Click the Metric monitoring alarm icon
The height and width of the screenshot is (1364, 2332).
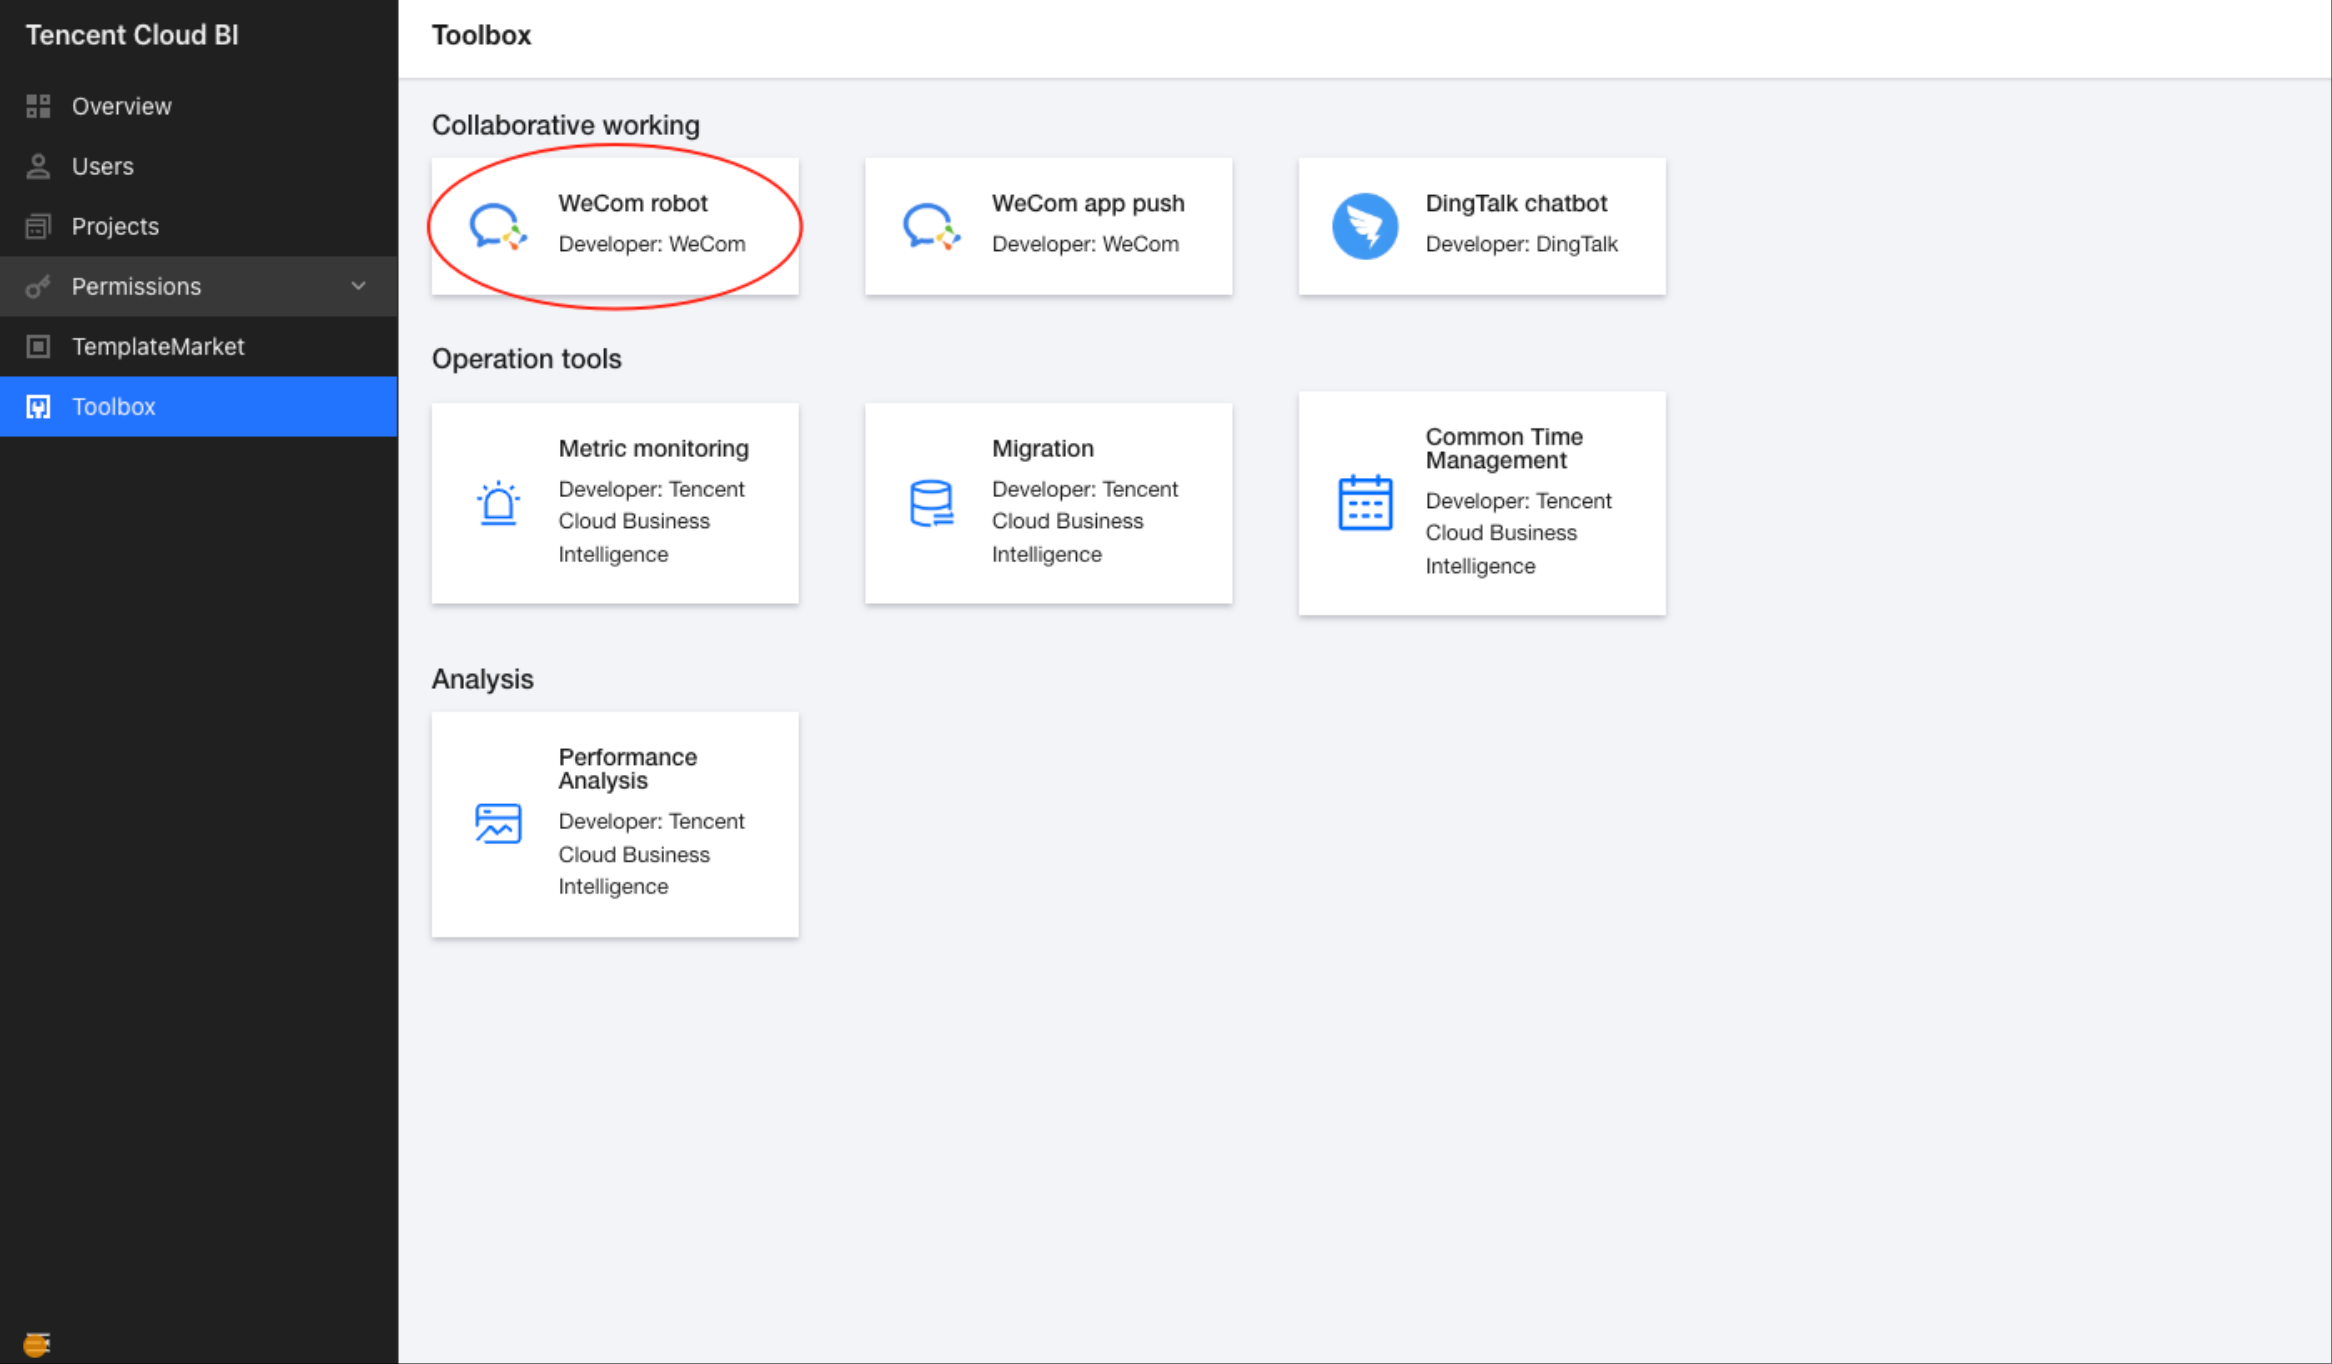click(x=497, y=503)
